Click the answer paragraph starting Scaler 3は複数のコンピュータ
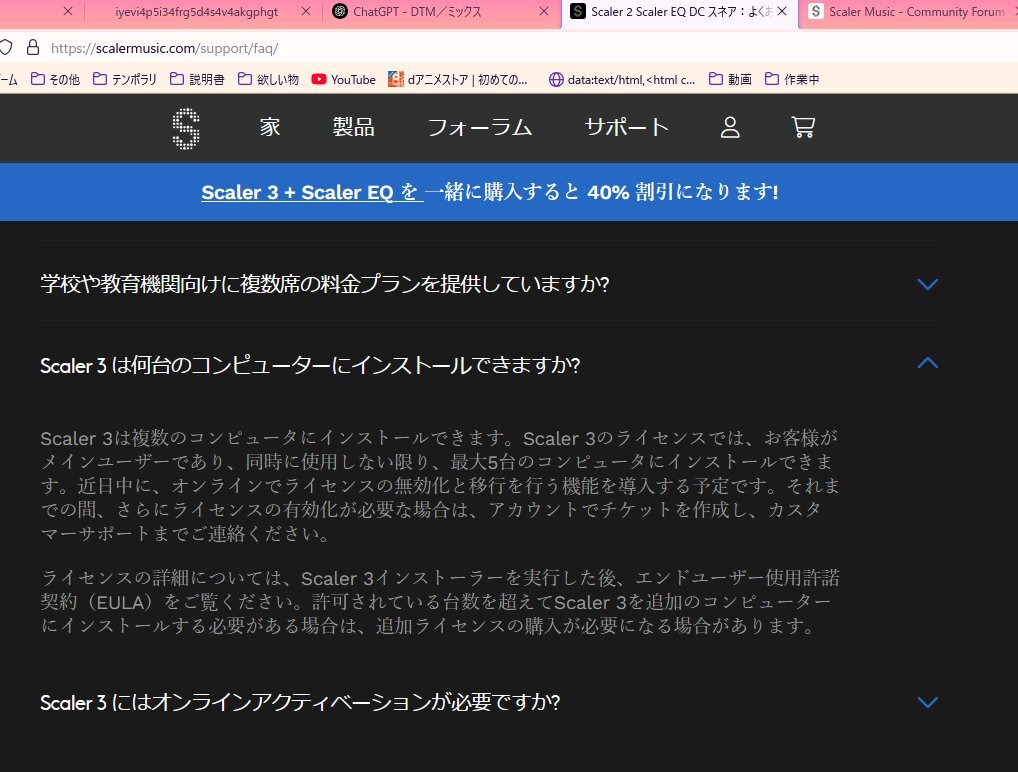 pos(440,486)
